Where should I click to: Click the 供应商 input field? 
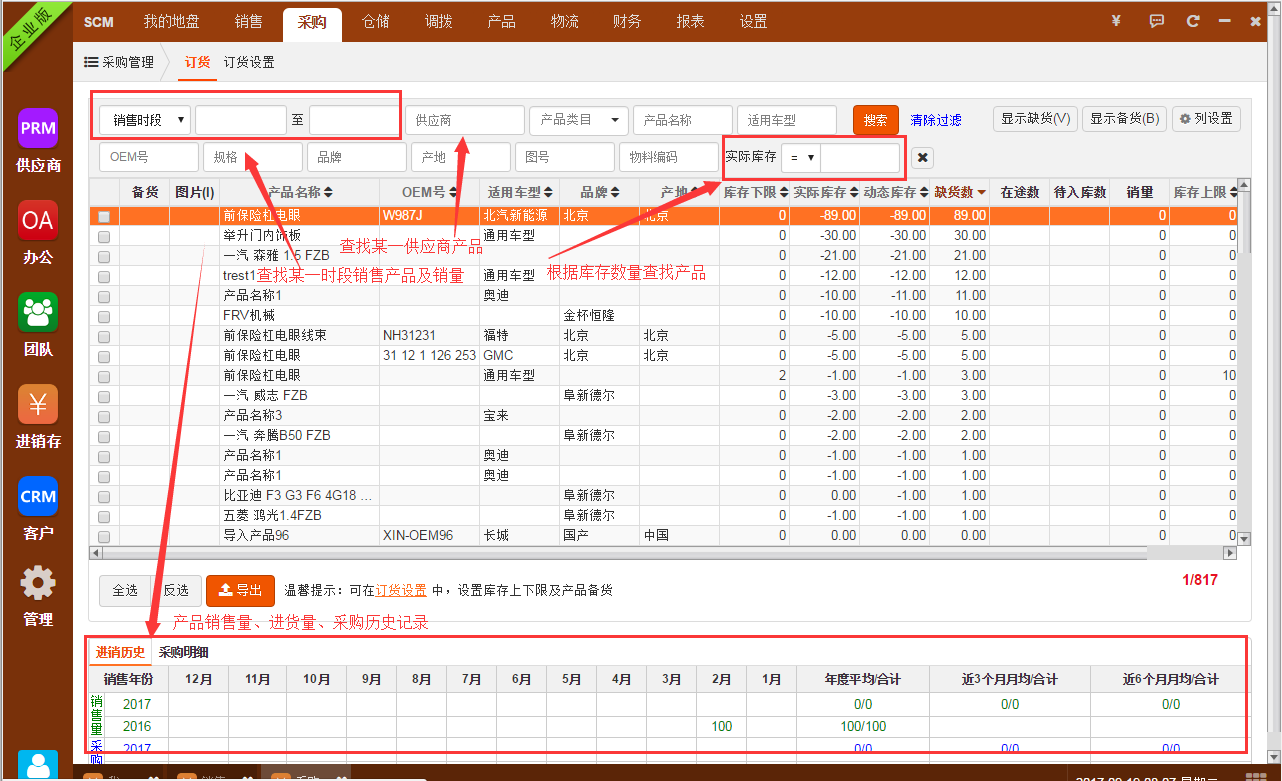point(465,120)
